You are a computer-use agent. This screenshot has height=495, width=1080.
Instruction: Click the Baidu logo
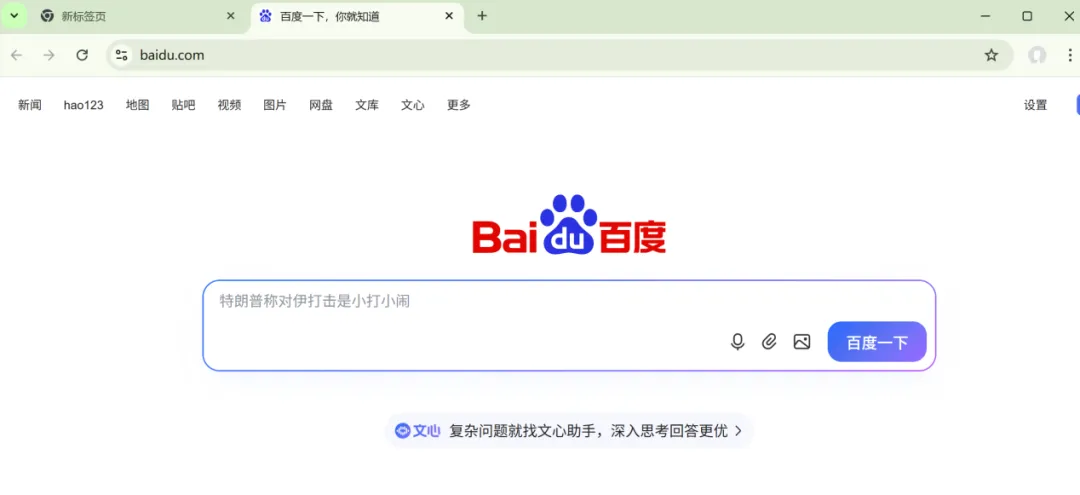click(x=569, y=225)
